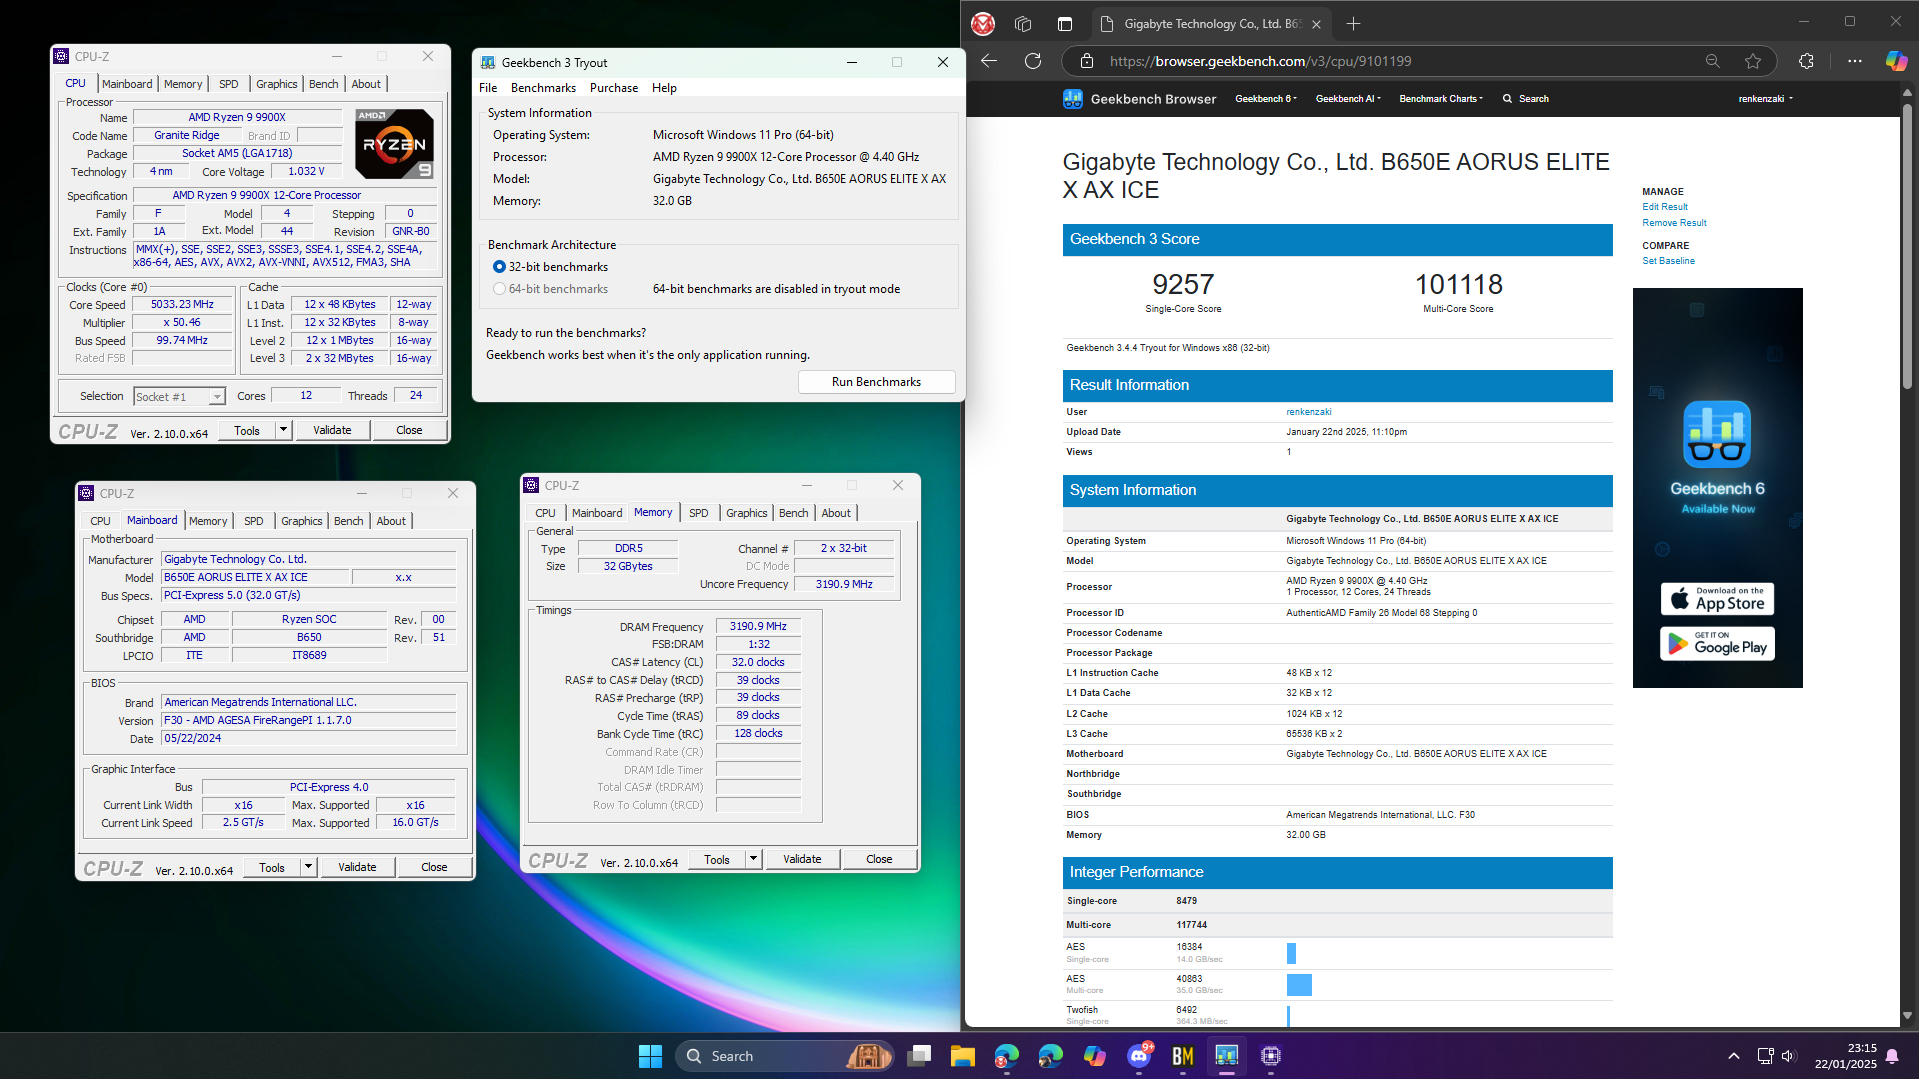Open the CPU-Z chip icon in taskbar
Viewport: 1919px width, 1079px height.
click(1271, 1056)
